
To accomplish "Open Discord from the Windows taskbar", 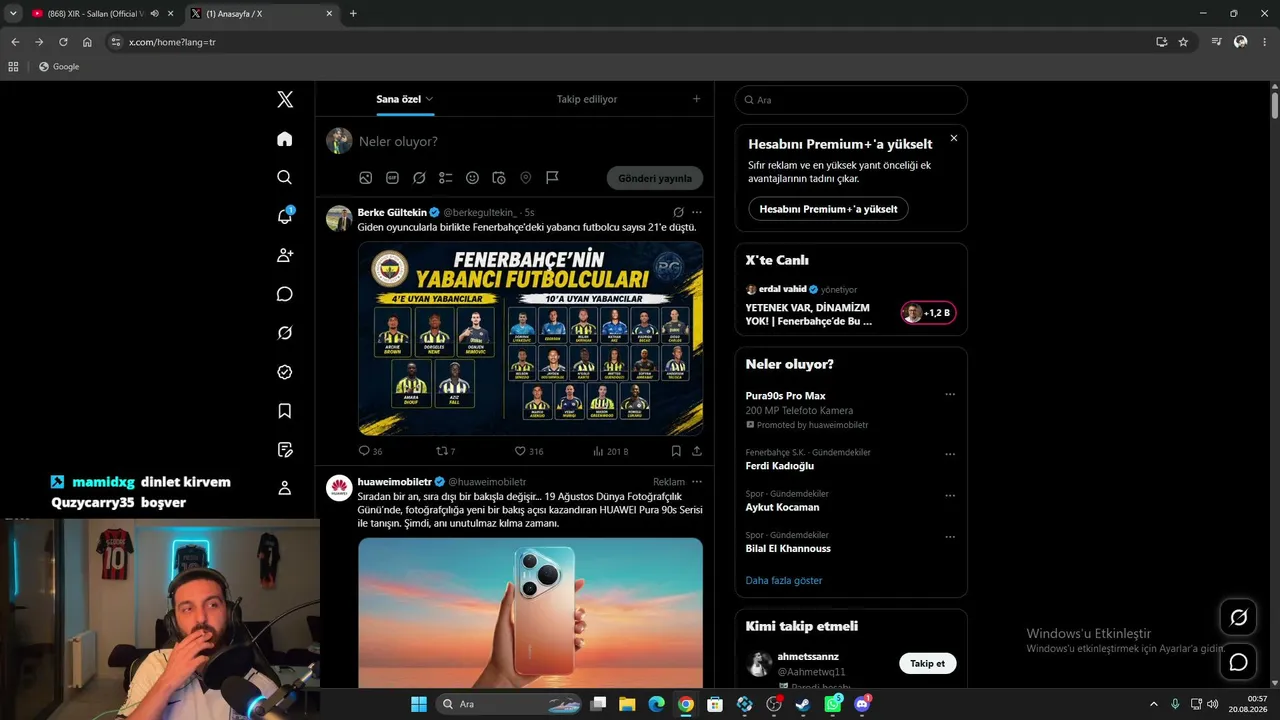I will point(862,704).
